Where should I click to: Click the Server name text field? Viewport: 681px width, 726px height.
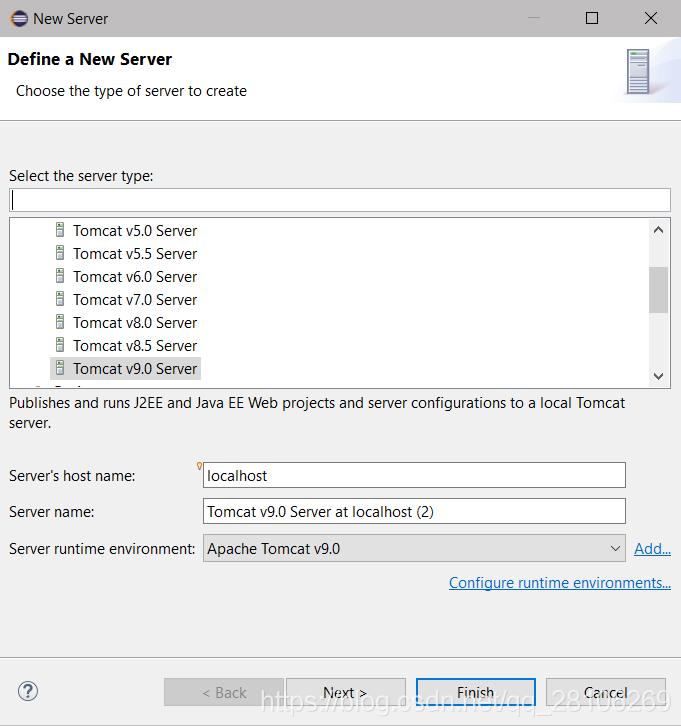pos(414,511)
